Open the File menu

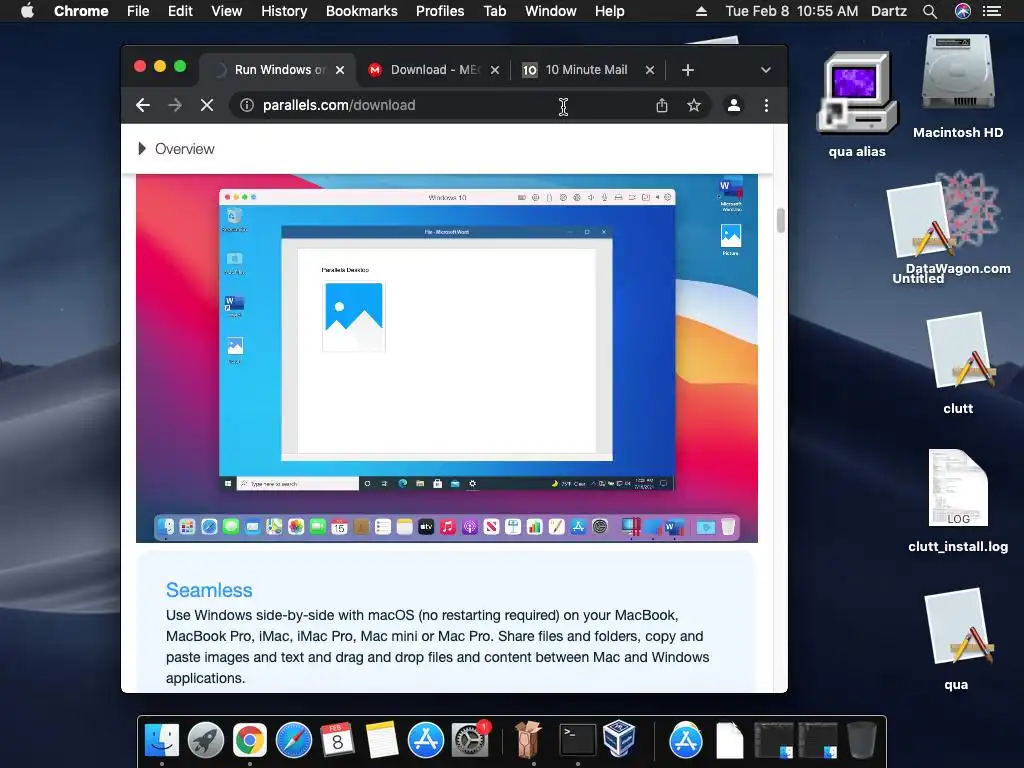click(138, 11)
